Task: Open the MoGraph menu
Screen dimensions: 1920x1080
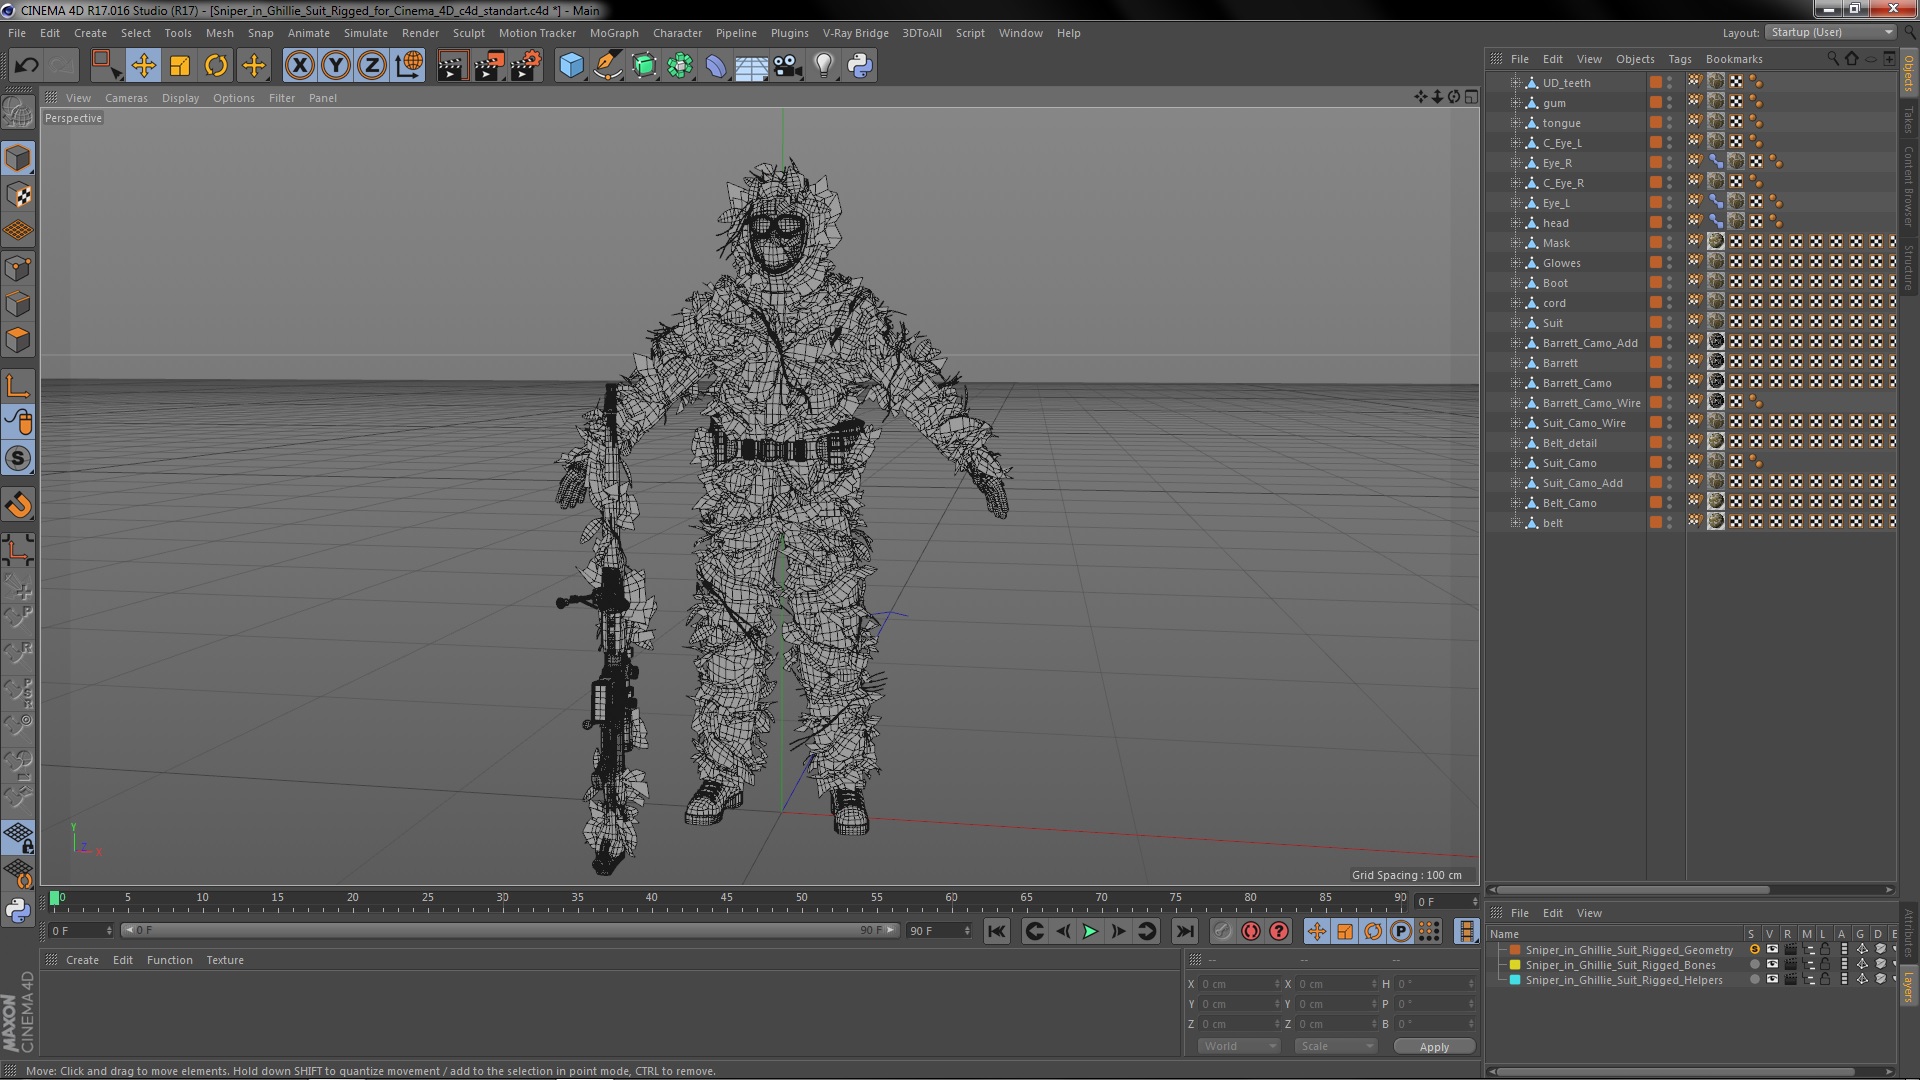Action: pyautogui.click(x=614, y=33)
